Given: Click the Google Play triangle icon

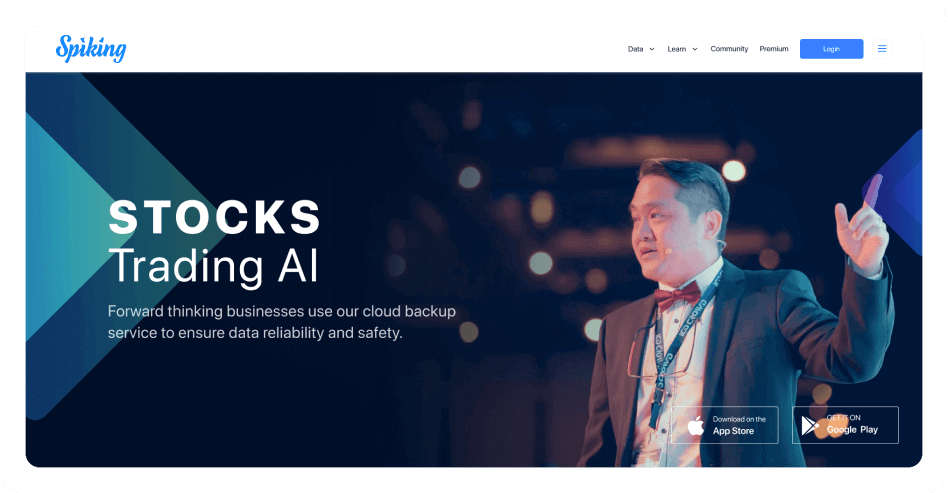Looking at the screenshot, I should [810, 425].
